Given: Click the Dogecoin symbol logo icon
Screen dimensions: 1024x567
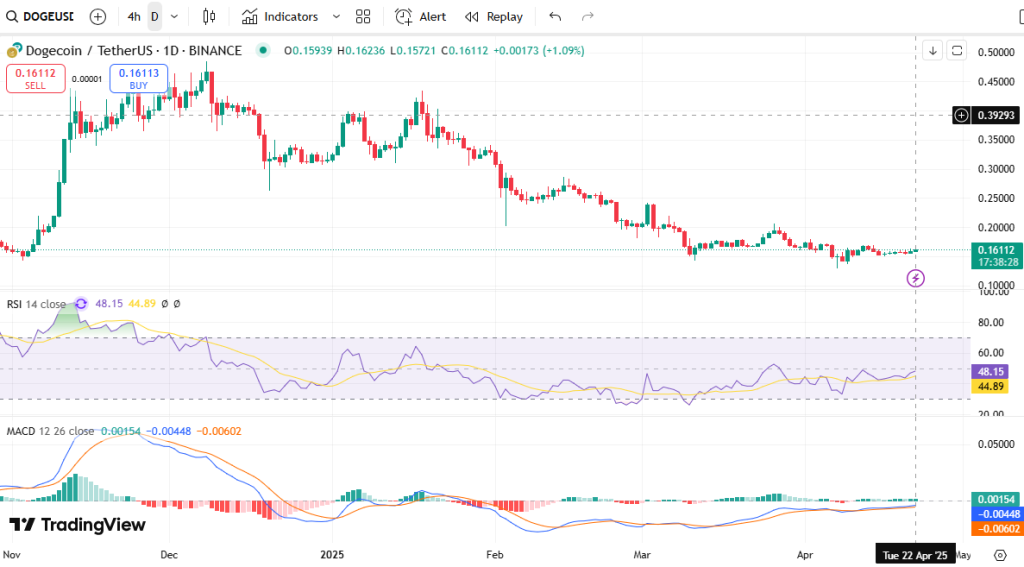Looking at the screenshot, I should (14, 50).
